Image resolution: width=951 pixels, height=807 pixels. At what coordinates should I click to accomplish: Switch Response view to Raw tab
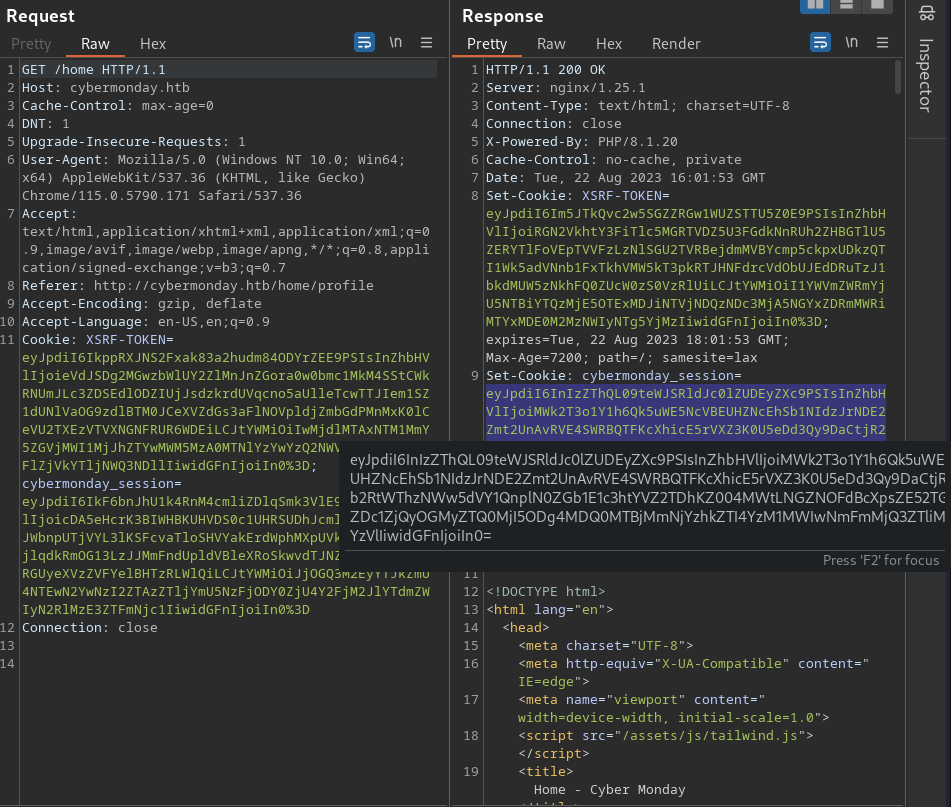[x=551, y=44]
